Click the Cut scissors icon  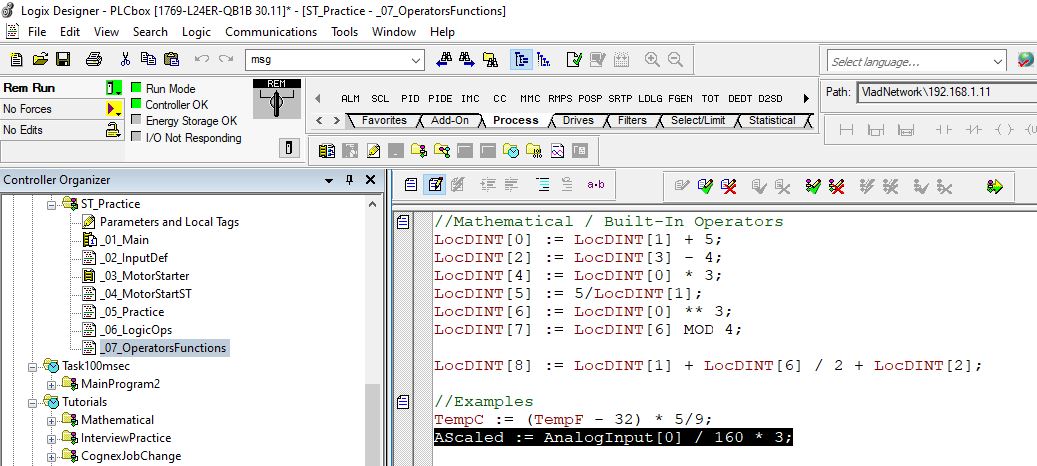point(126,60)
